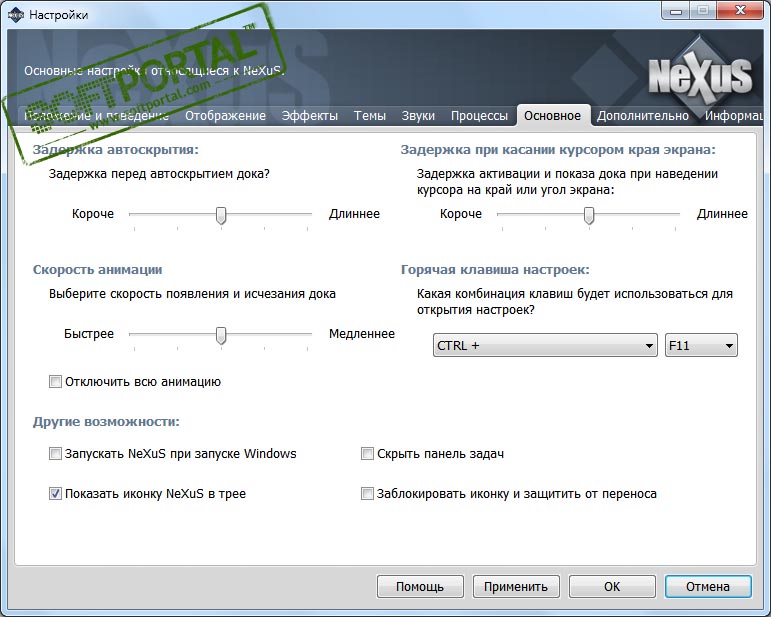Click the NeXuS logo in header
The width and height of the screenshot is (771, 617).
[700, 74]
